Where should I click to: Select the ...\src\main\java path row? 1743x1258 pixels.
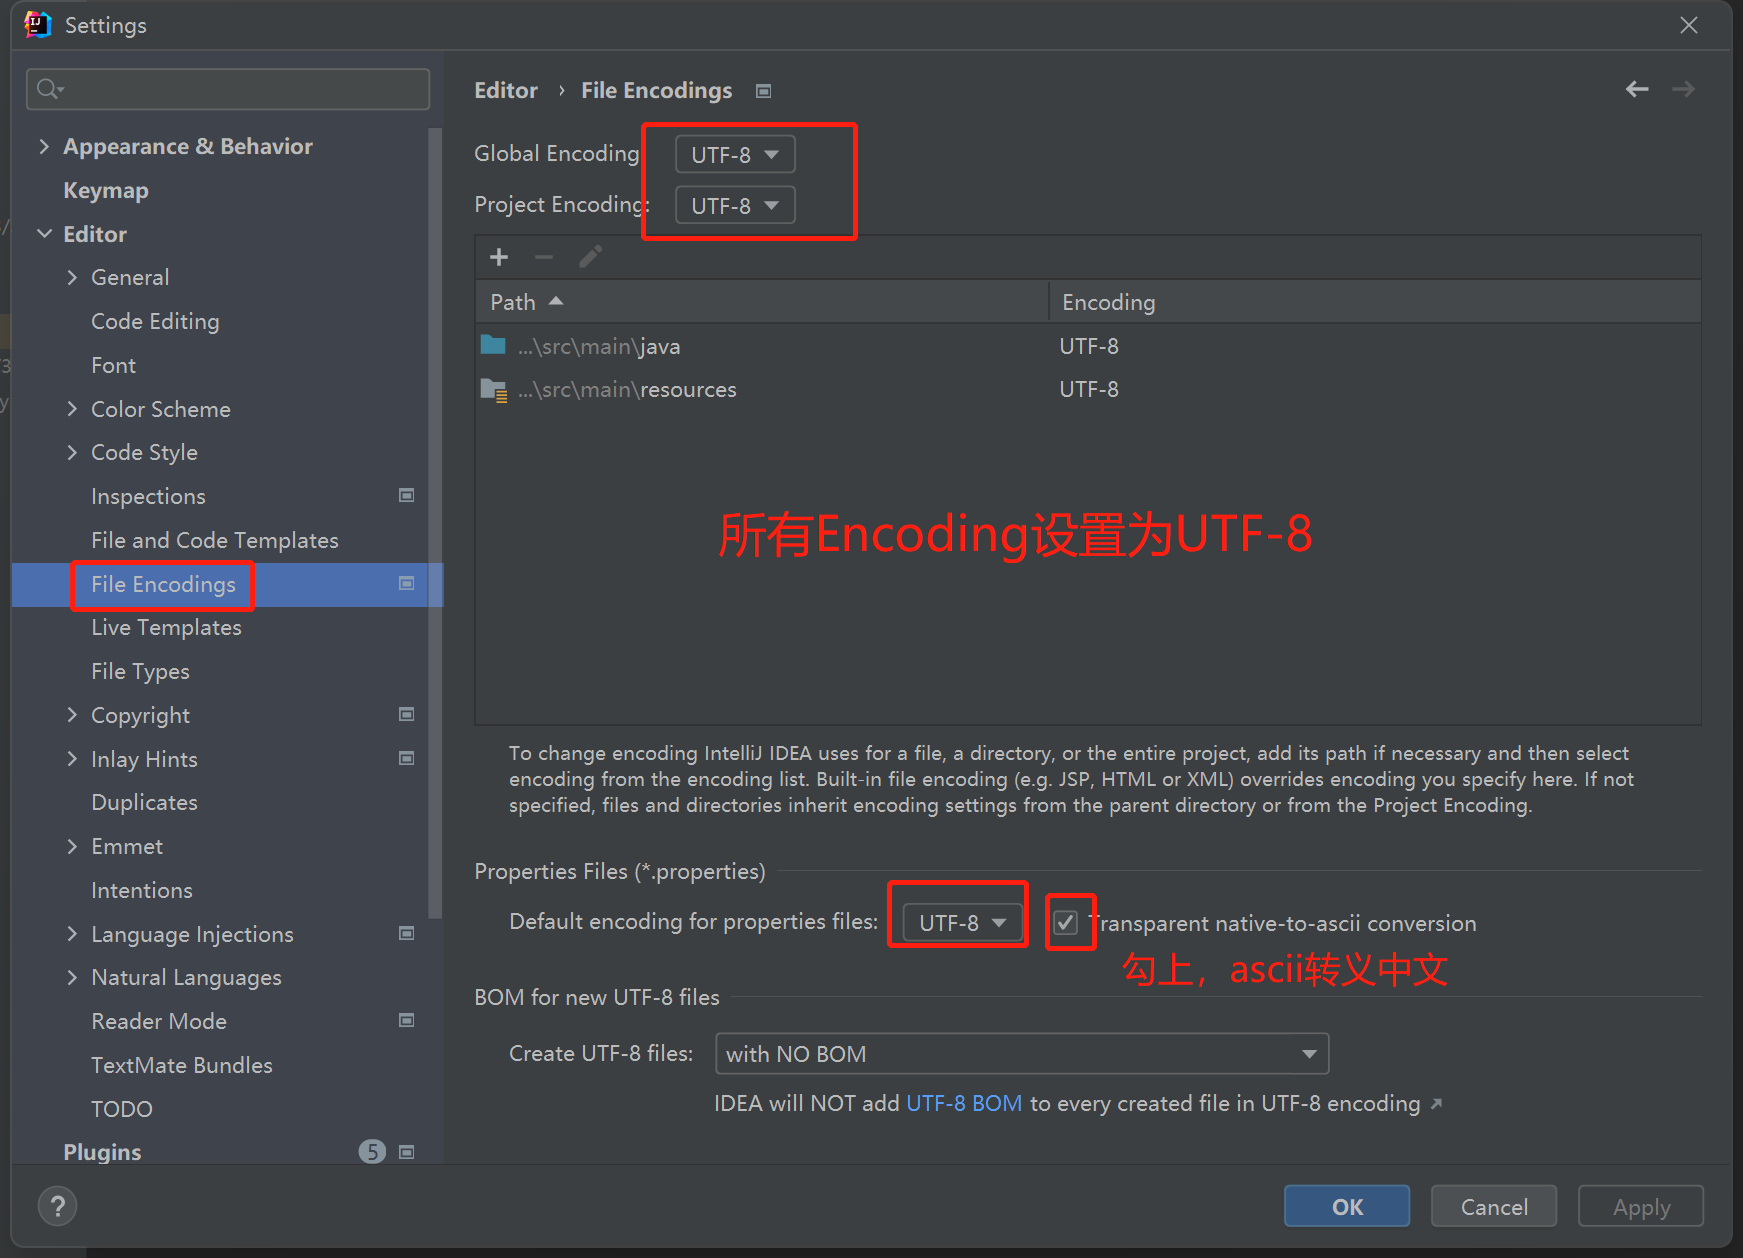1088,346
